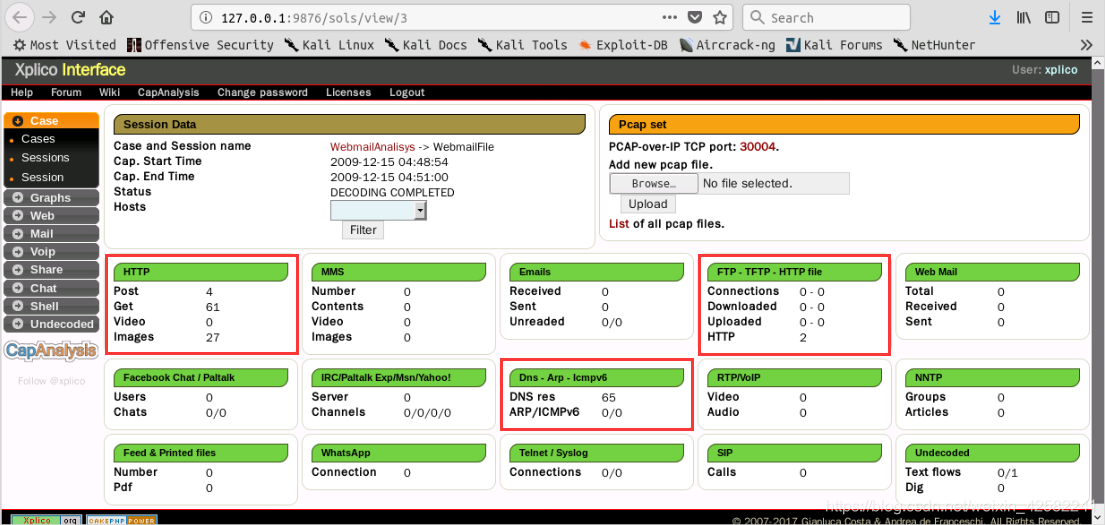The height and width of the screenshot is (525, 1105).
Task: Expand the Mail sidebar section
Action: [50, 234]
